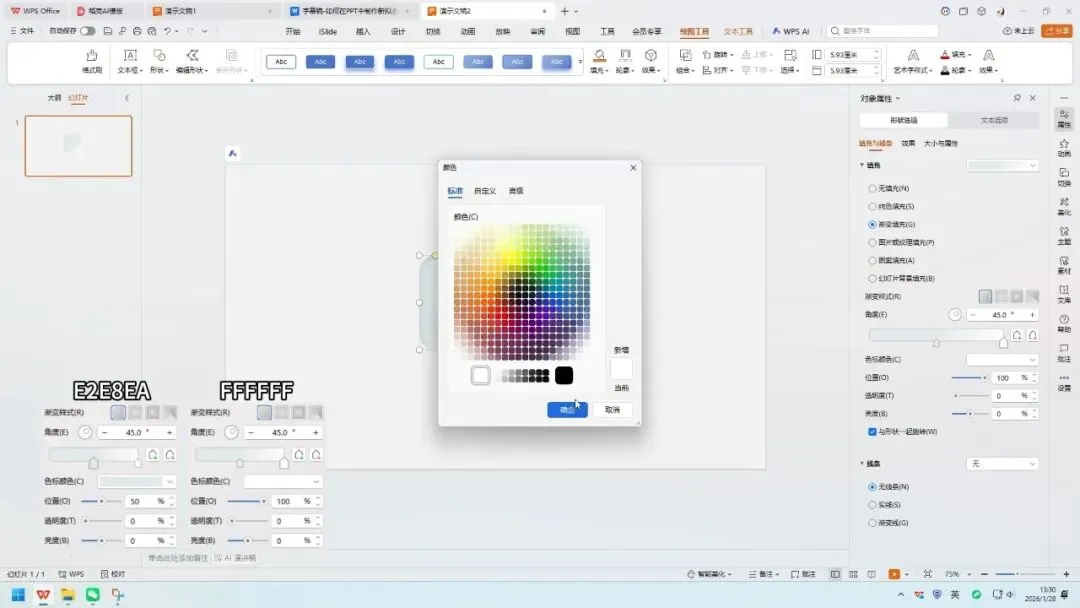The height and width of the screenshot is (608, 1080).
Task: Open Properties (属性) in right sidebar
Action: pos(1064,118)
